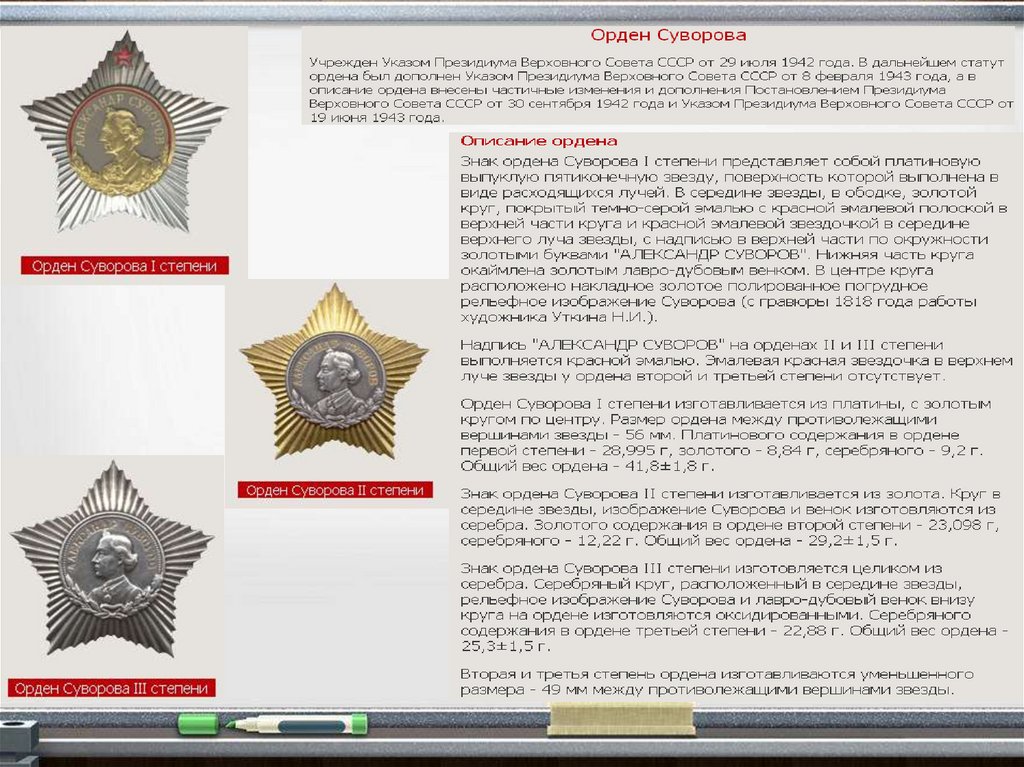Pick the green marker on the tray

coord(296,724)
